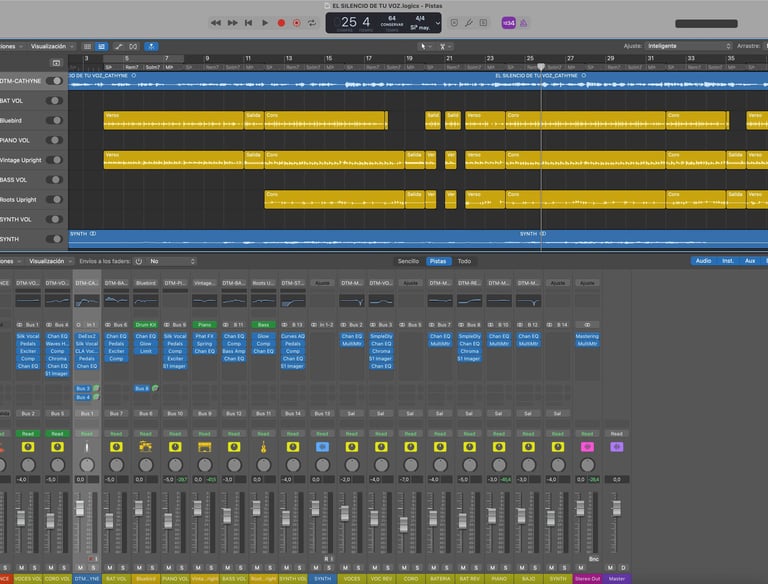Viewport: 768px width, 584px height.
Task: Click guitar icon on Roots Upright channel
Action: [264, 446]
